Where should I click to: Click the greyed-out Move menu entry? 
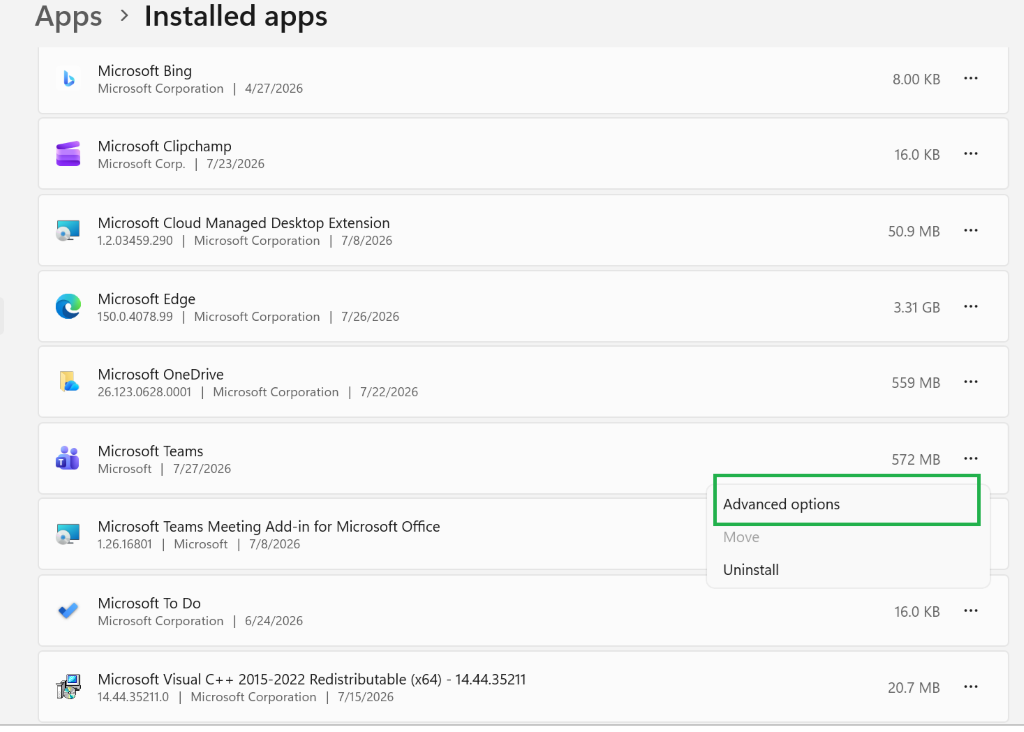point(847,537)
